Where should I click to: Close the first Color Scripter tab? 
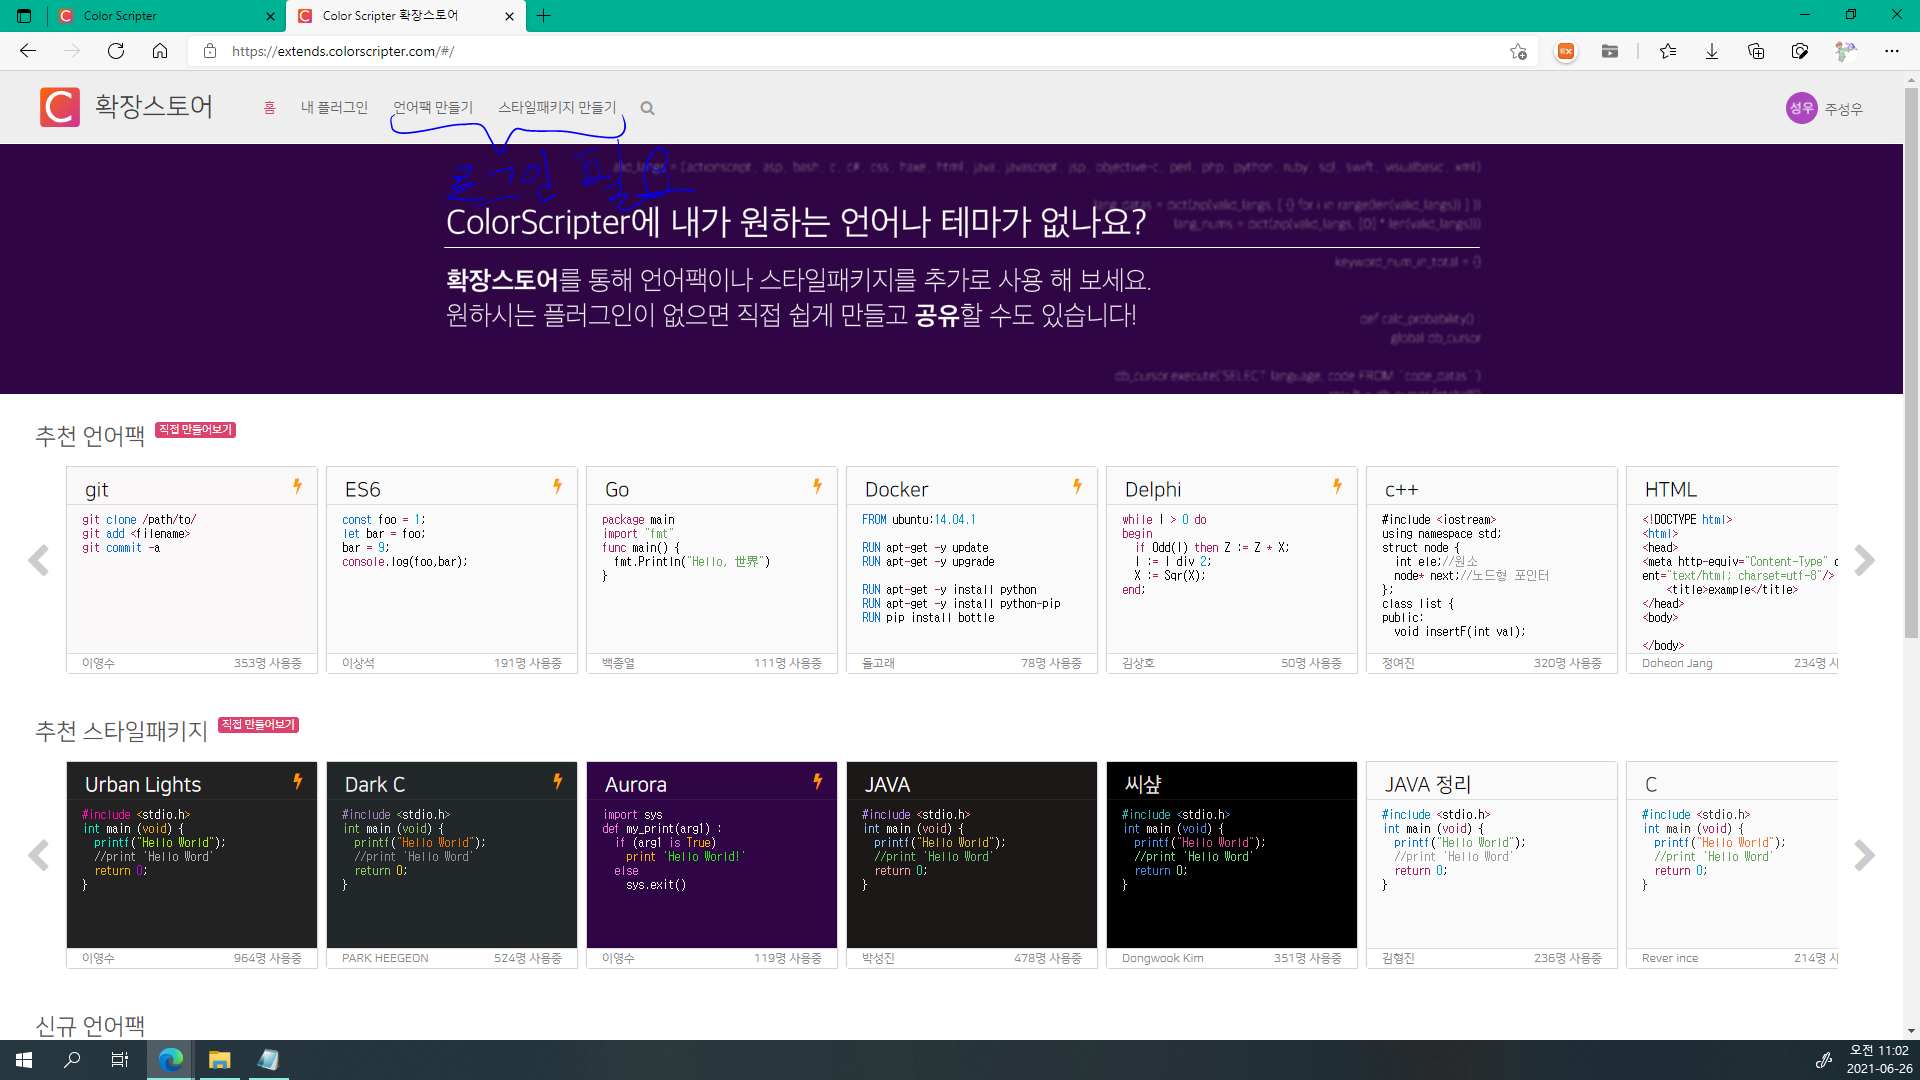click(x=270, y=16)
